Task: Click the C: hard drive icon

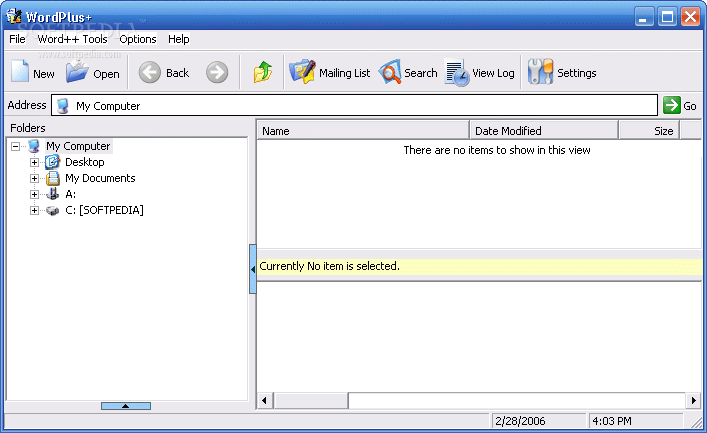Action: click(52, 210)
